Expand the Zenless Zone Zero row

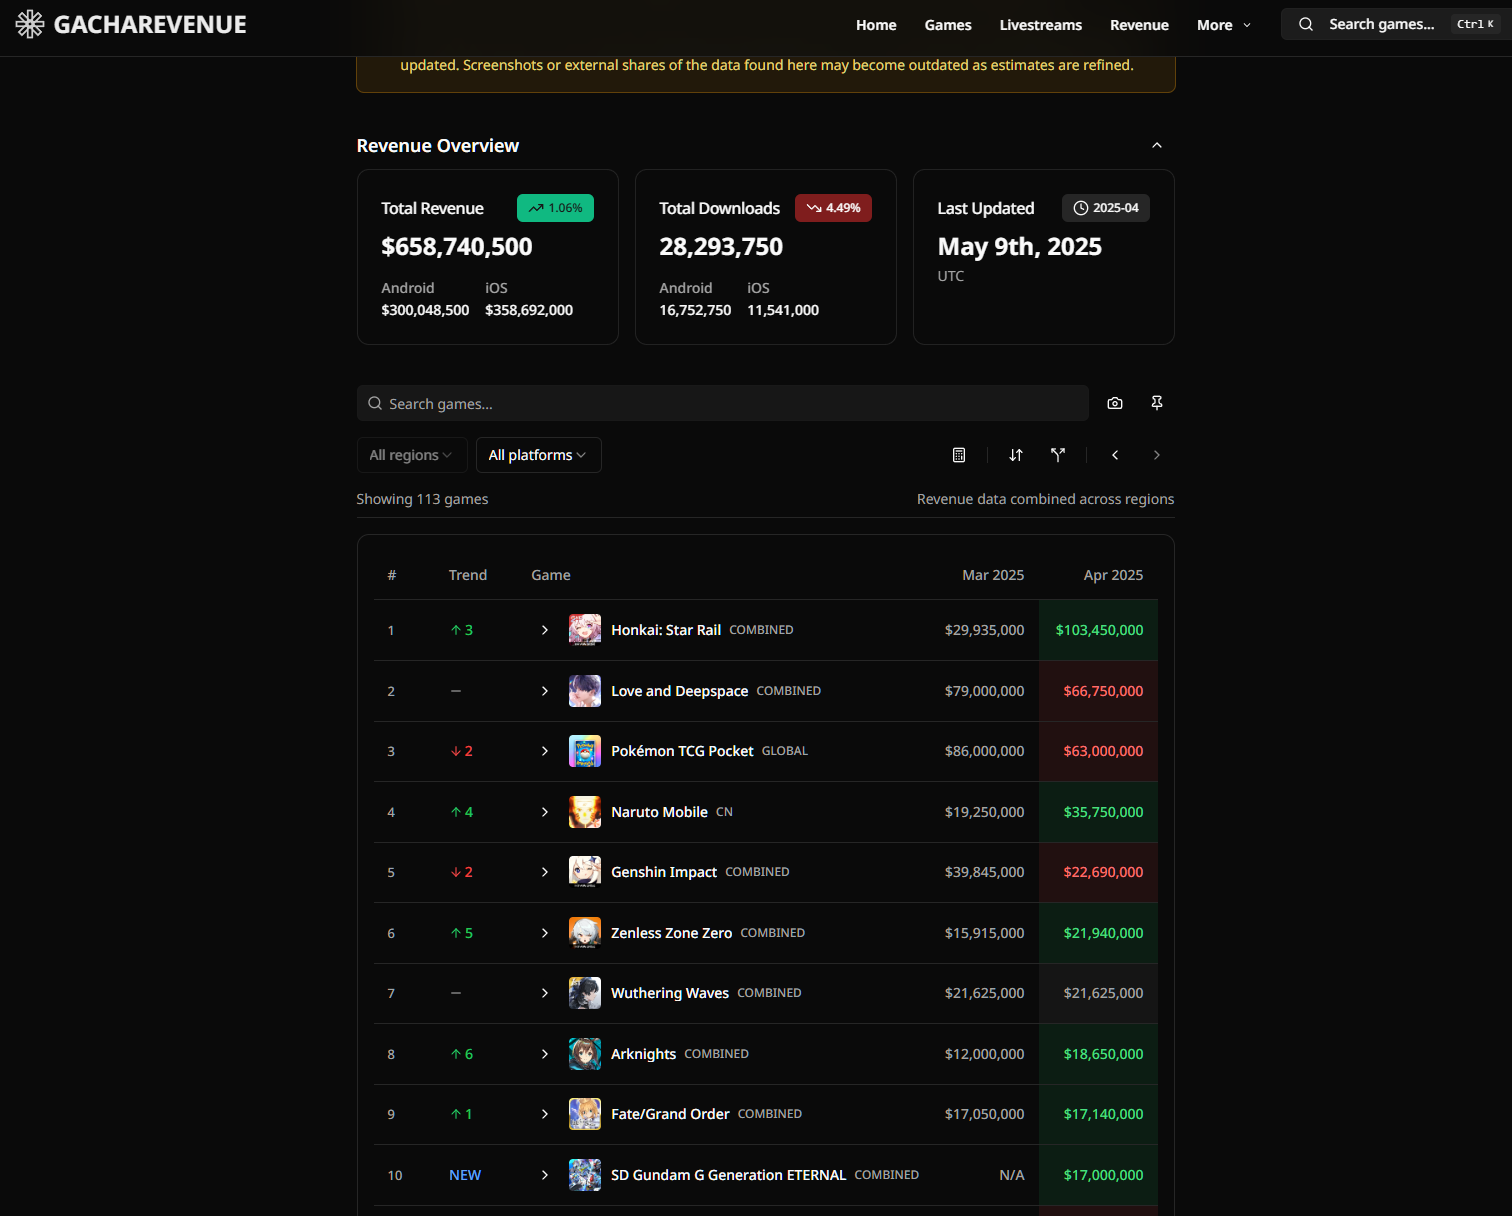point(545,933)
